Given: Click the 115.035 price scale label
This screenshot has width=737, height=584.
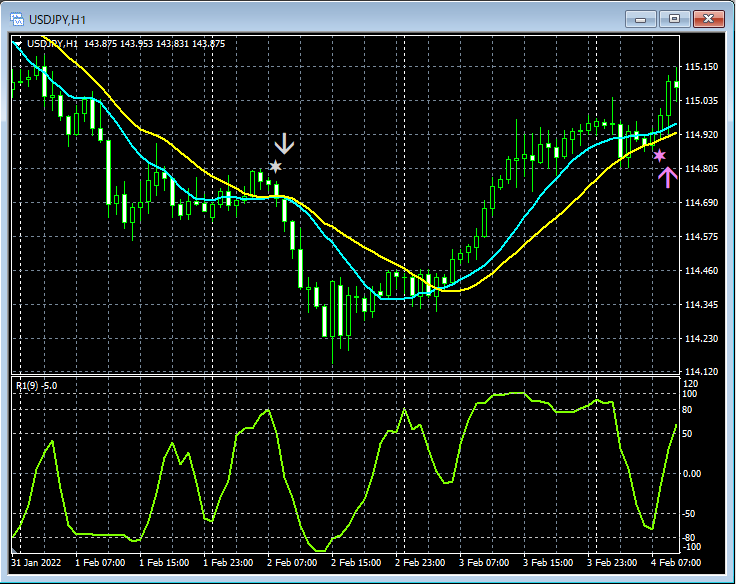Looking at the screenshot, I should (701, 101).
